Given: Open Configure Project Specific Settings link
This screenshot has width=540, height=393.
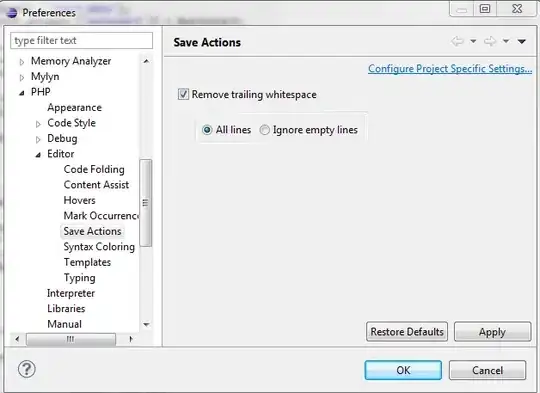Looking at the screenshot, I should [450, 69].
